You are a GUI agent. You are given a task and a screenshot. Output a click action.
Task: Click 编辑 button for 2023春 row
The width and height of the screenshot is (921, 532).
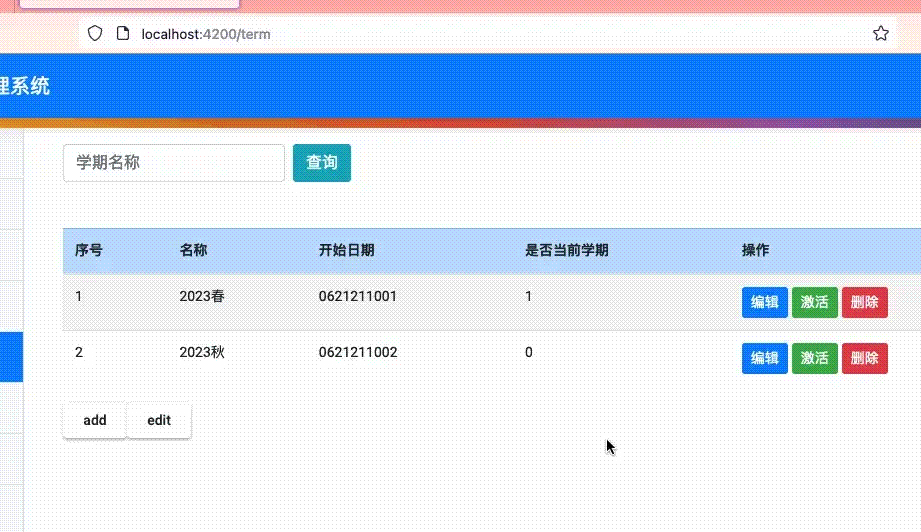coord(765,302)
